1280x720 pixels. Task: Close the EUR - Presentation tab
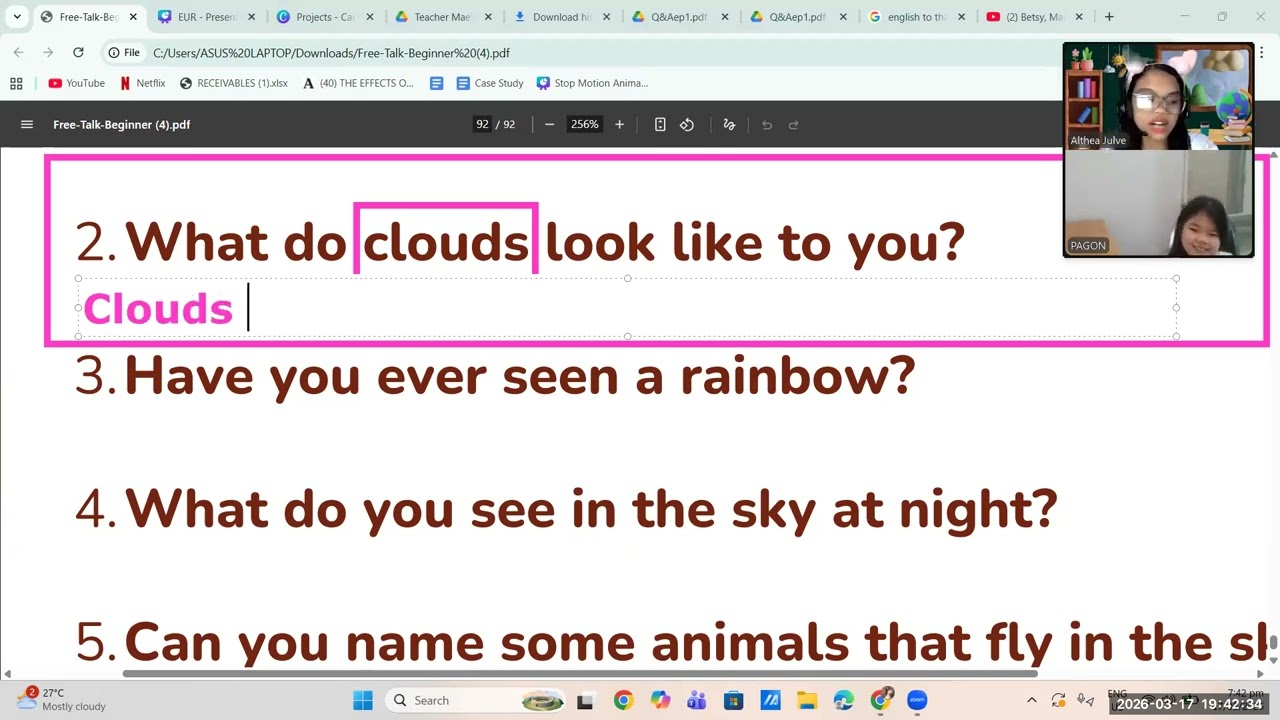click(x=251, y=17)
